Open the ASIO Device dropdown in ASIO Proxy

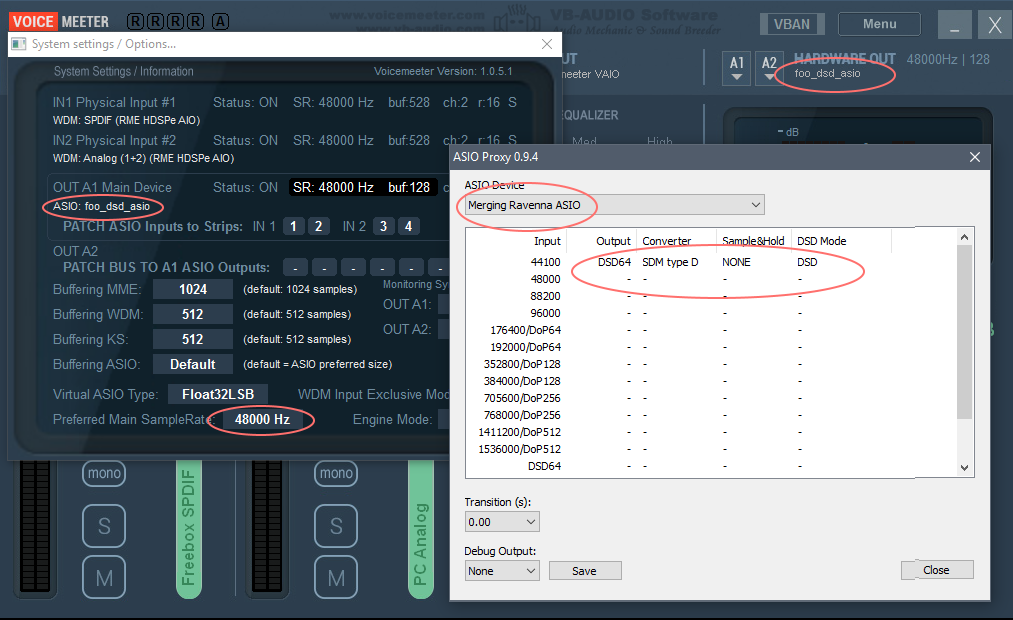coord(614,205)
